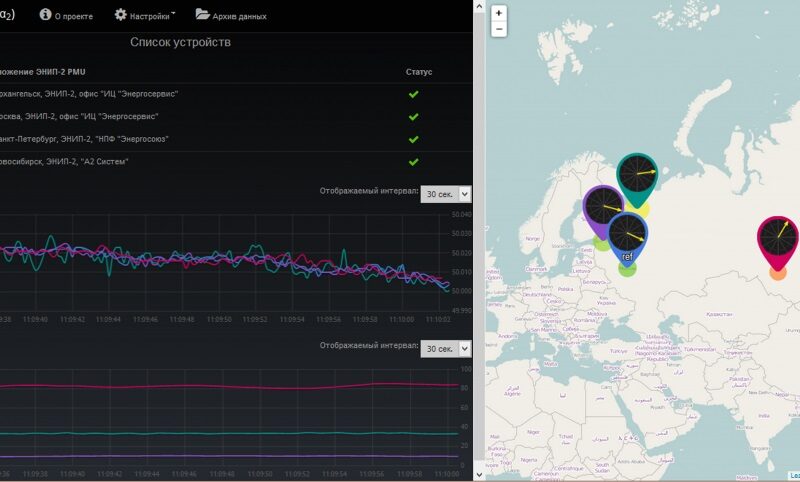Screen dimensions: 800x482
Task: Select the teal phasor marker on map
Action: 635,176
